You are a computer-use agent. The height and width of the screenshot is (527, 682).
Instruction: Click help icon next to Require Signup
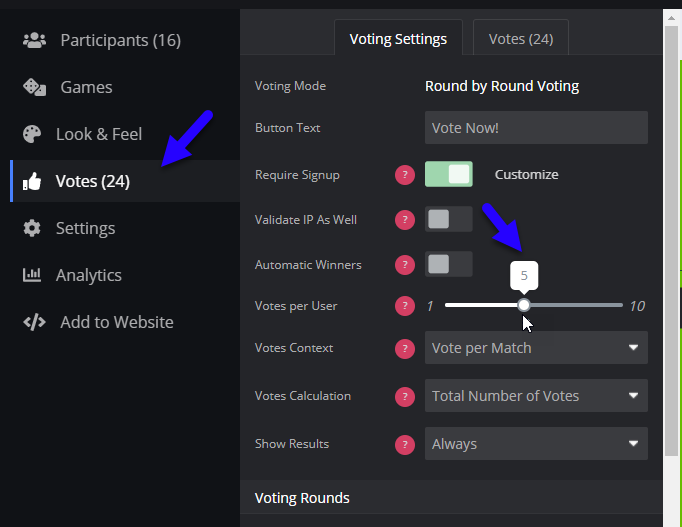405,175
